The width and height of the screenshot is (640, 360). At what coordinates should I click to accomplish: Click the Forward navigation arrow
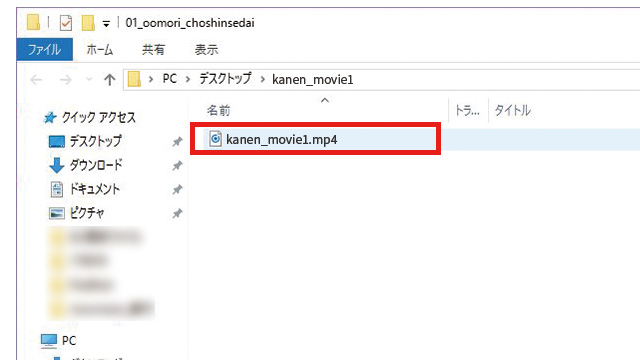[65, 80]
